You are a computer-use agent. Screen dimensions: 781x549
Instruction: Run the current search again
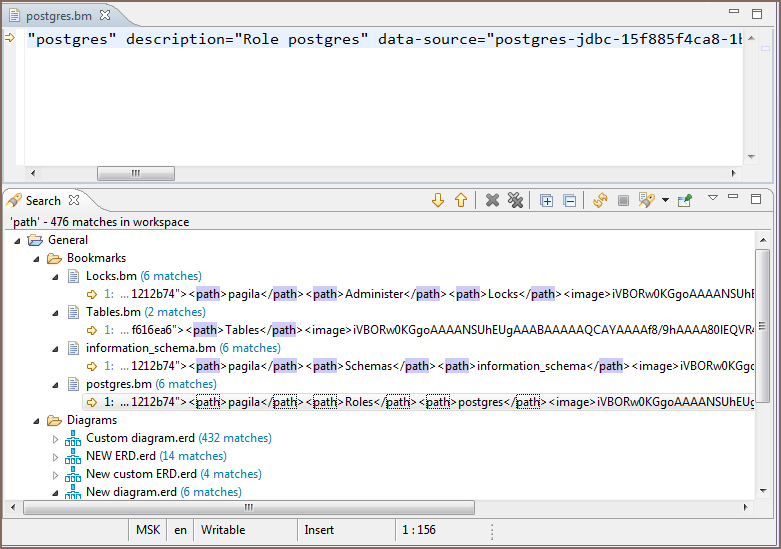pyautogui.click(x=600, y=201)
